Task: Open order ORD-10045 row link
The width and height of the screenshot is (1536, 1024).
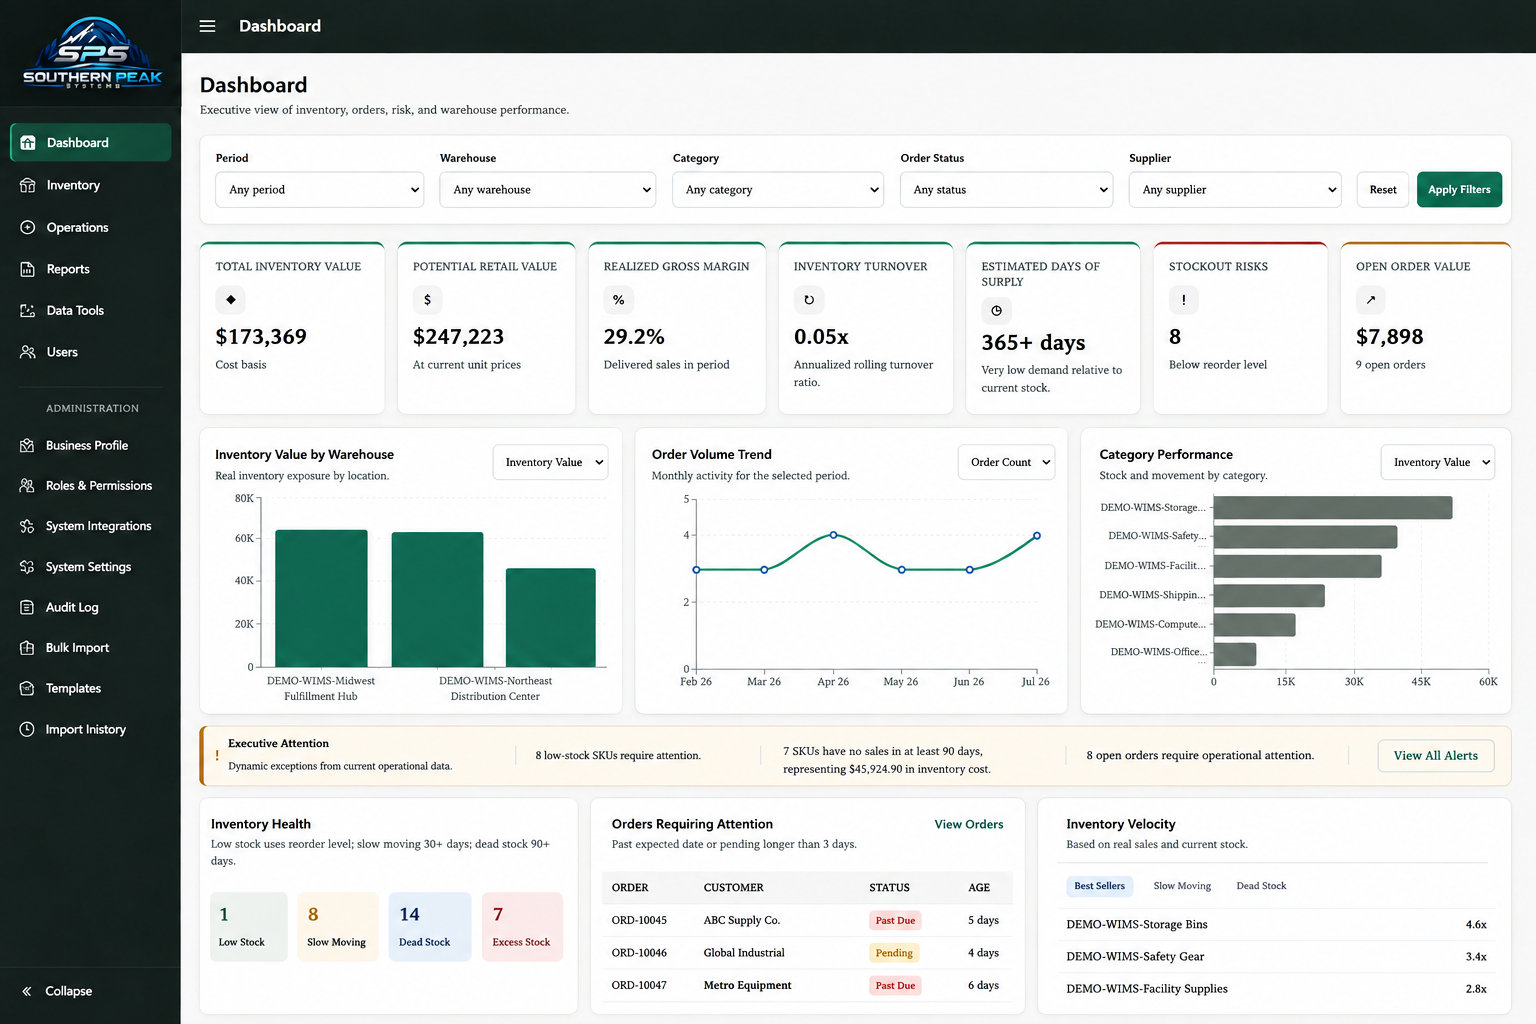Action: pyautogui.click(x=639, y=920)
